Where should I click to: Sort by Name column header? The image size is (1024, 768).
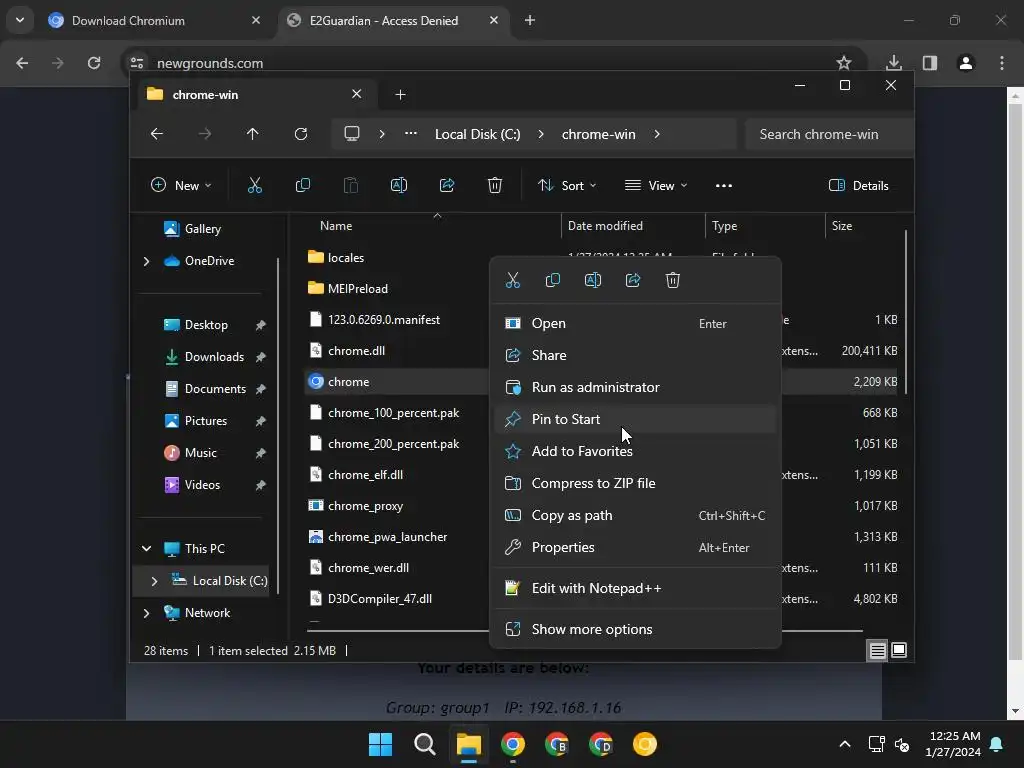point(336,226)
